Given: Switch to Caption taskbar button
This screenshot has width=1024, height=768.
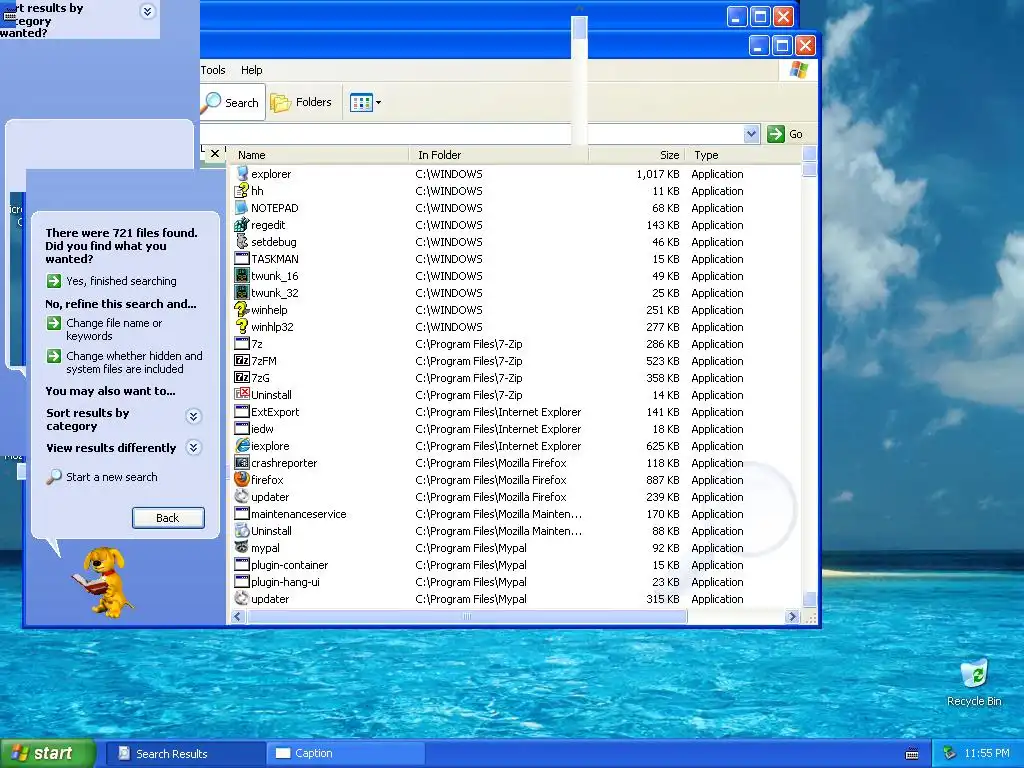Looking at the screenshot, I should pos(345,754).
